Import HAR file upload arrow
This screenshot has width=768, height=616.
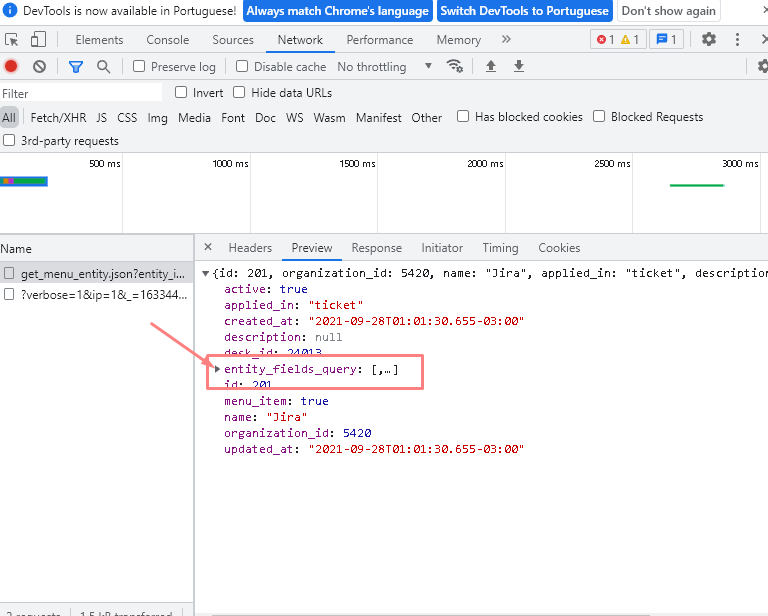pyautogui.click(x=491, y=66)
